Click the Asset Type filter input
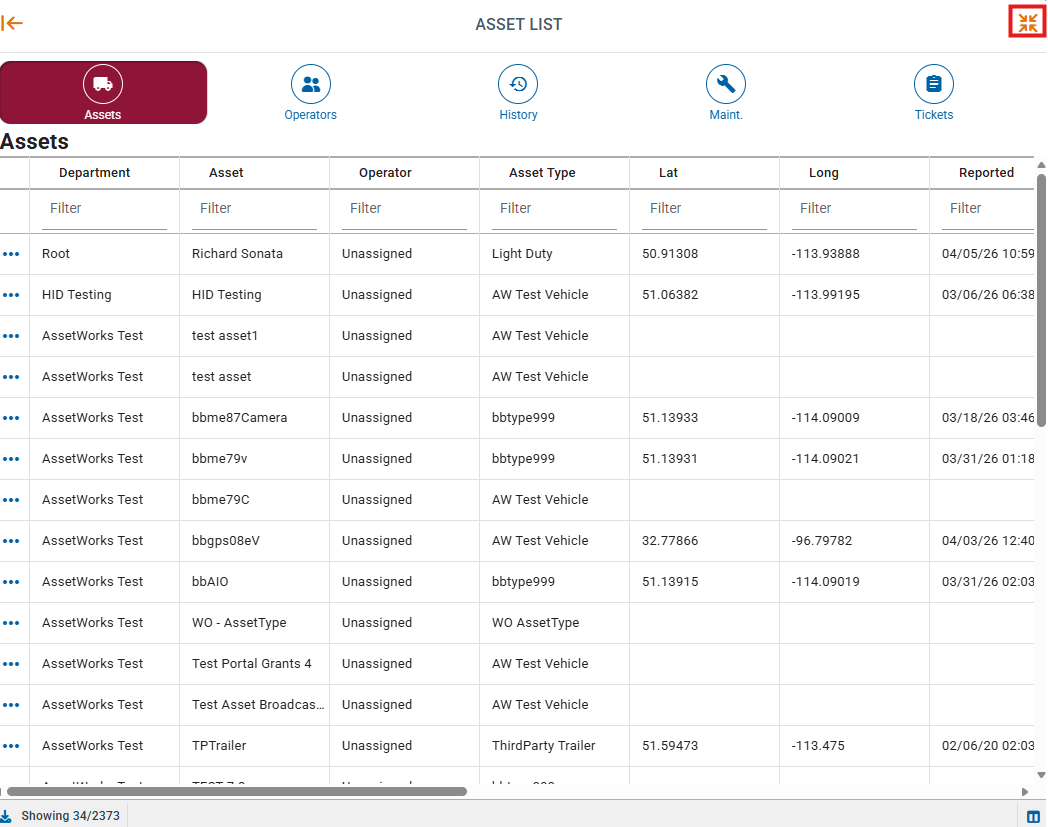This screenshot has height=827, width=1048. [554, 209]
